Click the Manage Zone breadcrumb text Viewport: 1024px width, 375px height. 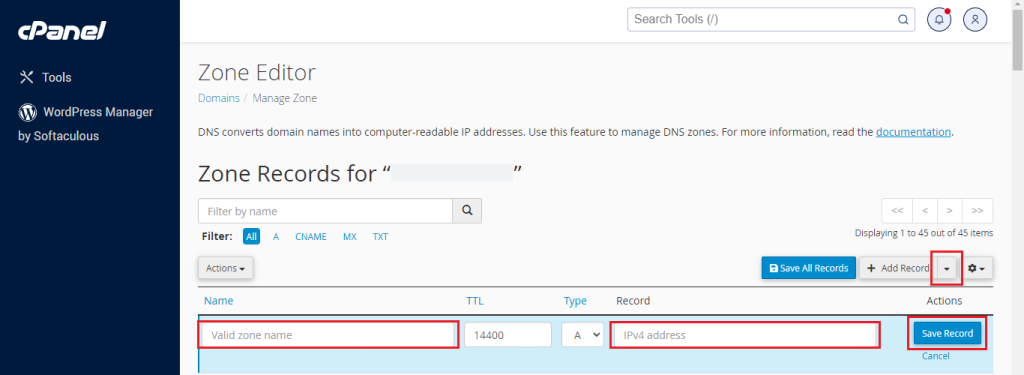pyautogui.click(x=285, y=99)
